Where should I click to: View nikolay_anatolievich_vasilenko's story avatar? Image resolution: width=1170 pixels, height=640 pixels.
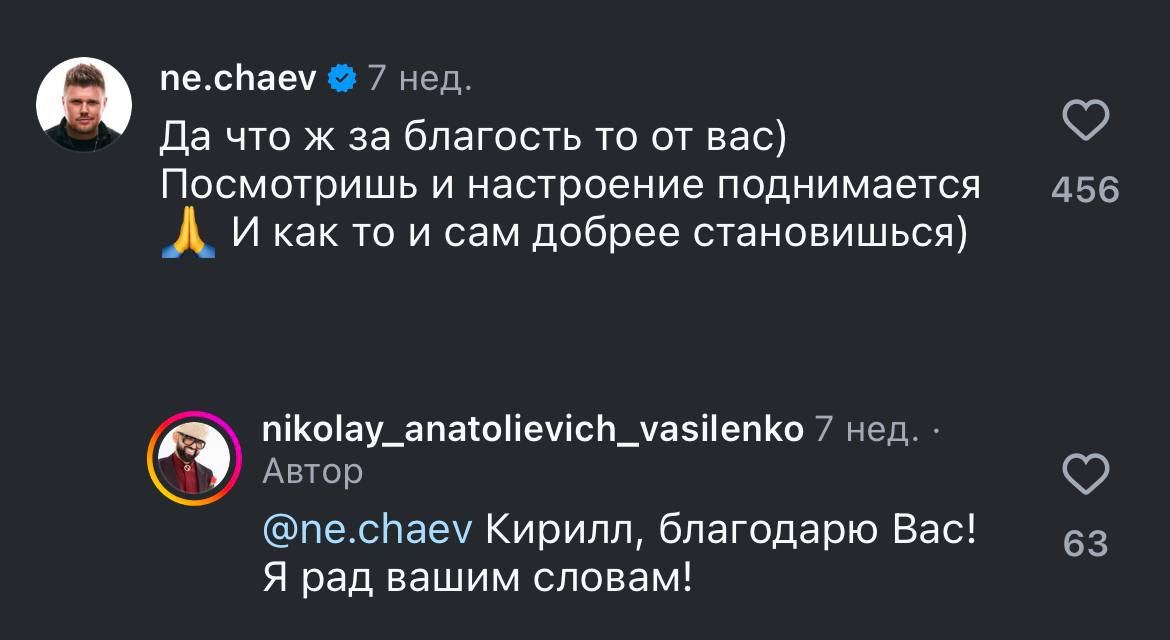tap(190, 459)
